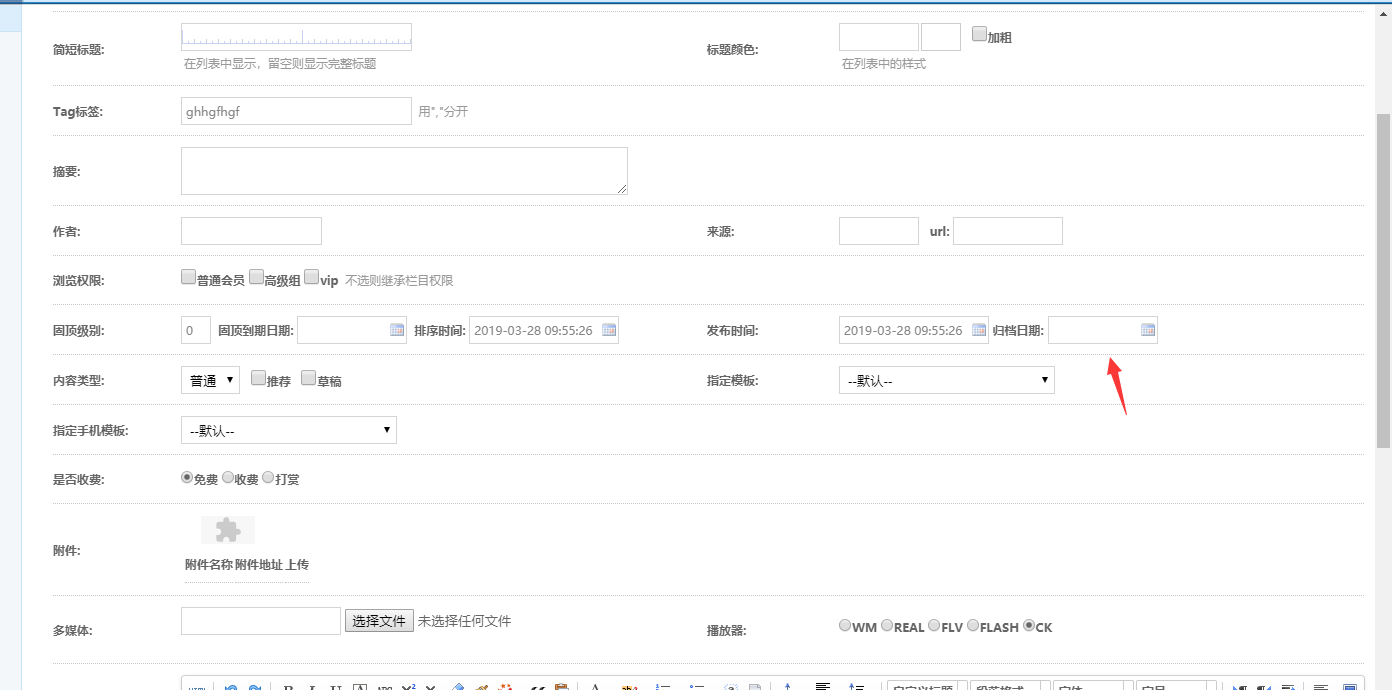The width and height of the screenshot is (1392, 690).
Task: Open calendar picker for 固顶到期日期
Action: point(397,330)
